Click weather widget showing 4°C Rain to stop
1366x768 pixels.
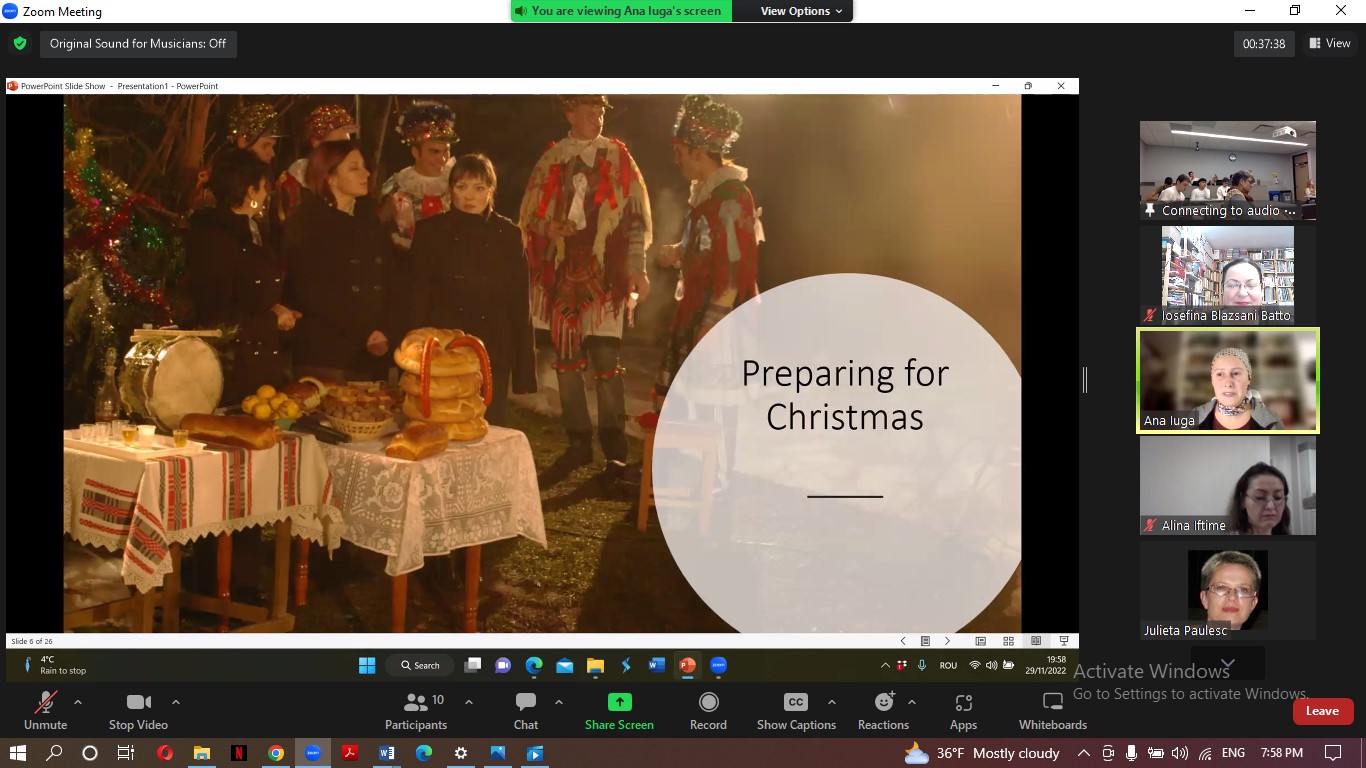coord(55,665)
